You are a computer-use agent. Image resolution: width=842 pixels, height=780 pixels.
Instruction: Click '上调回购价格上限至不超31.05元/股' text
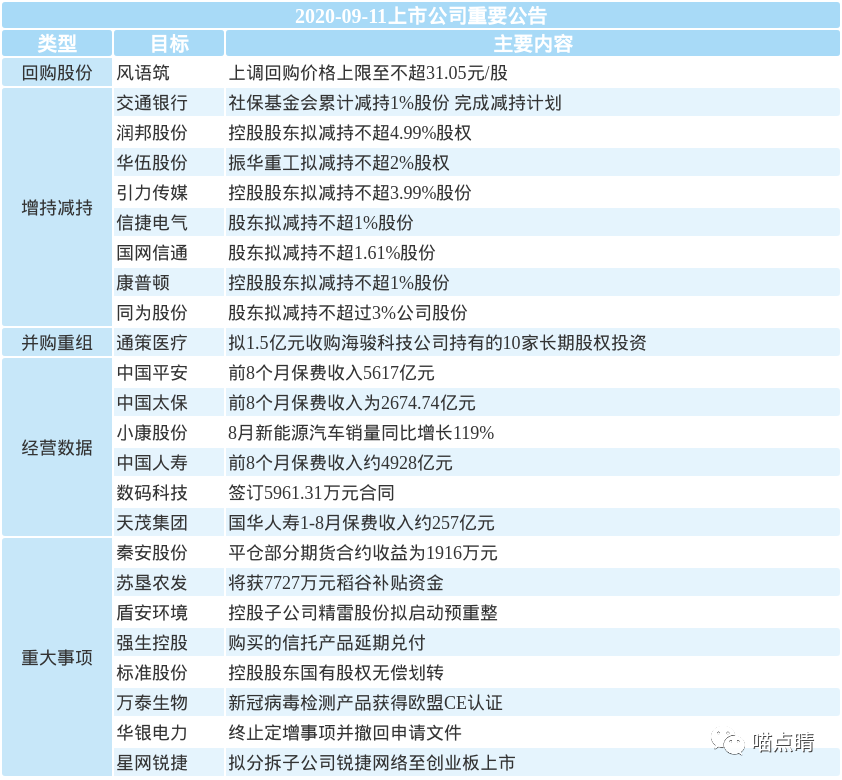point(368,72)
